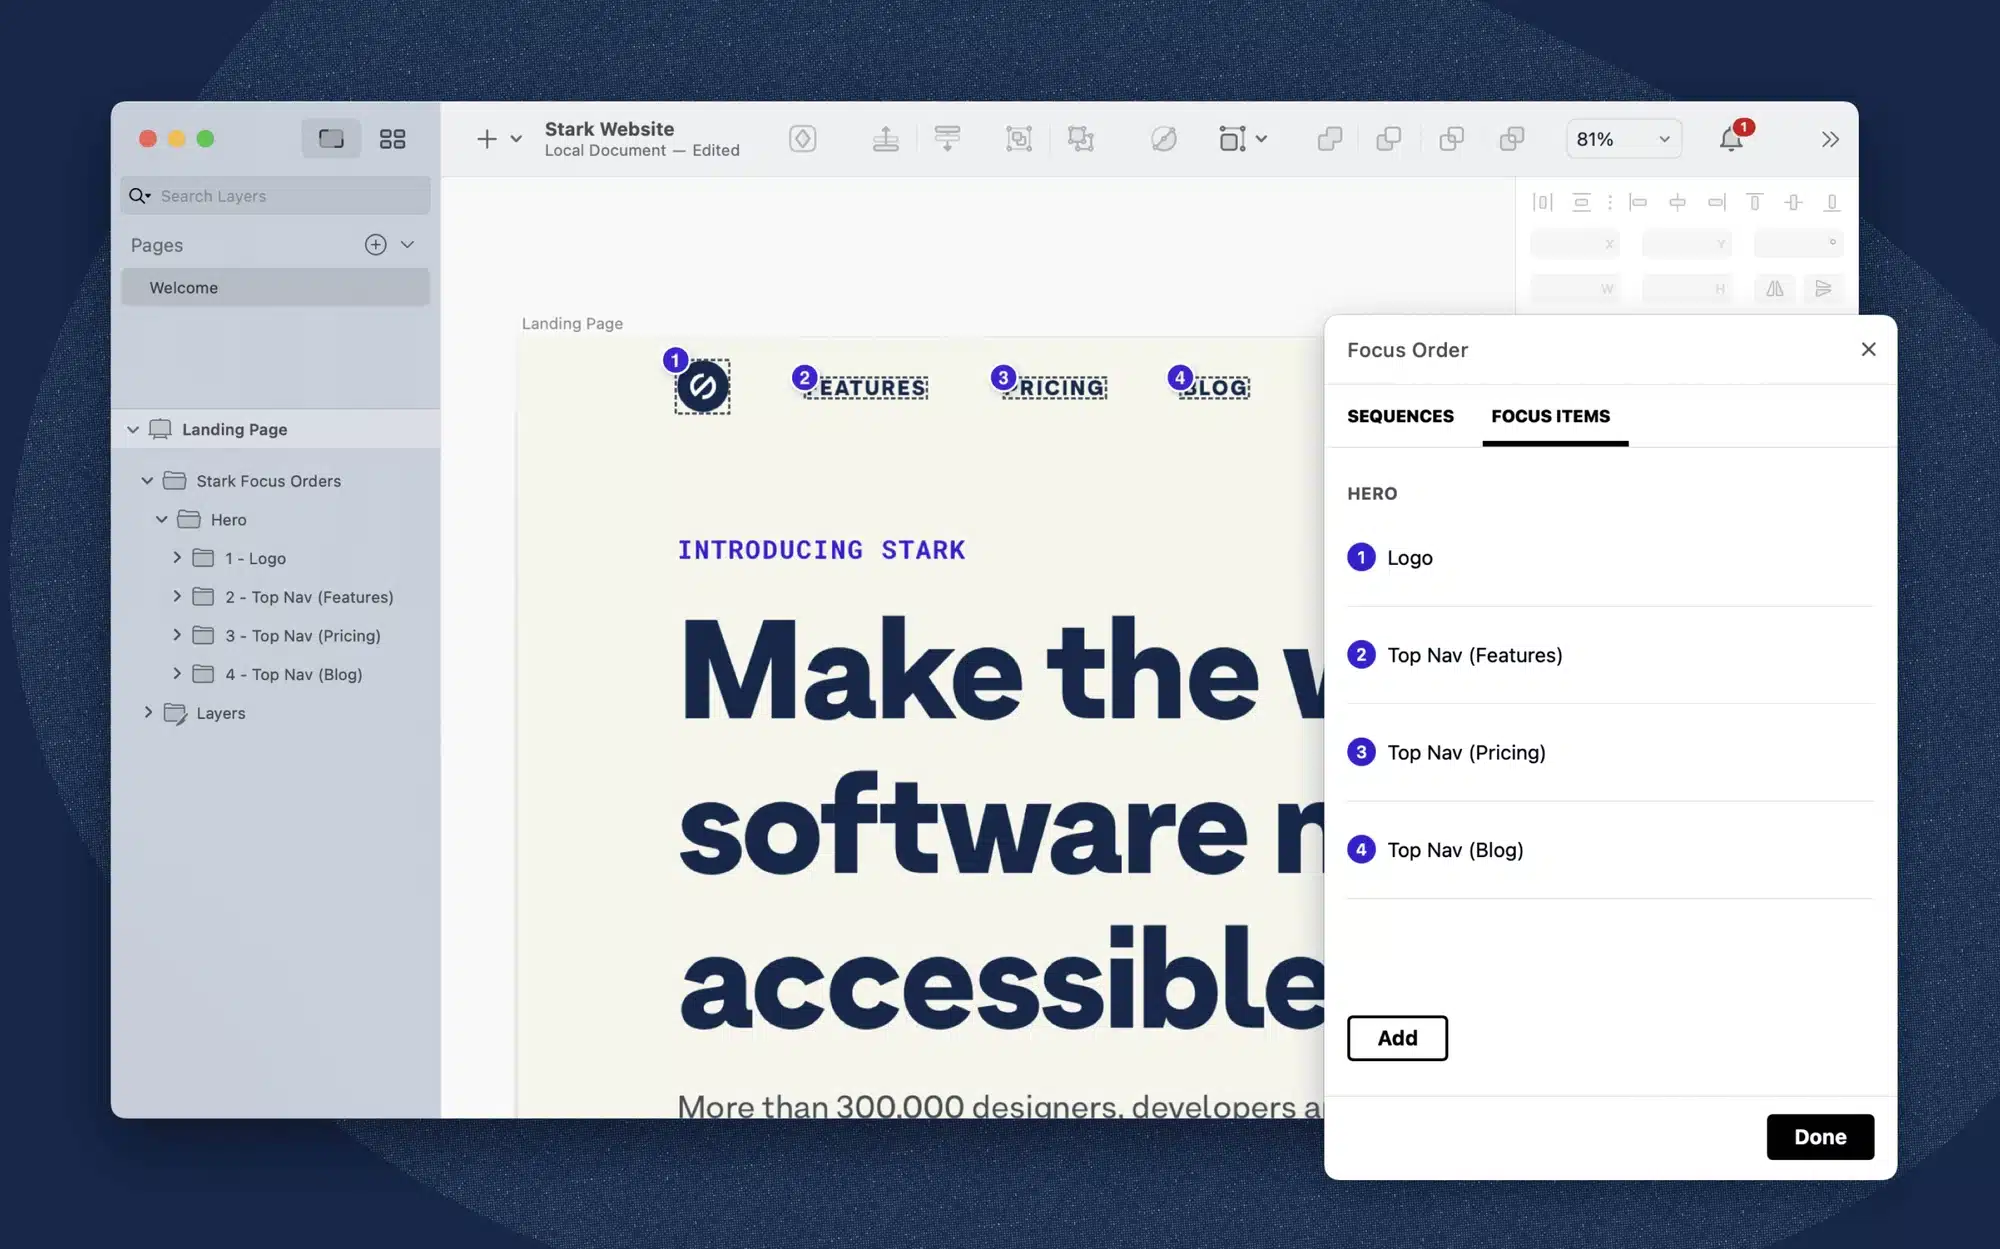Click the Union boolean operation icon
This screenshot has width=2000, height=1249.
[x=1329, y=139]
